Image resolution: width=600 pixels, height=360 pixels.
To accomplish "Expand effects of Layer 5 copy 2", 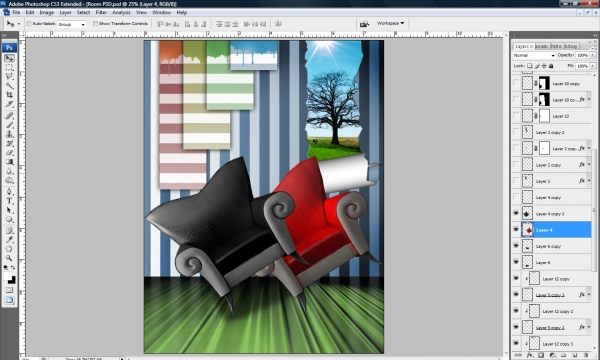I will pyautogui.click(x=589, y=327).
